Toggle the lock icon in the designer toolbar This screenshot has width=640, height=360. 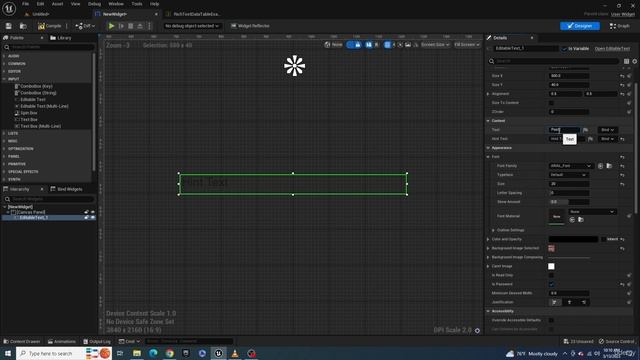(358, 45)
